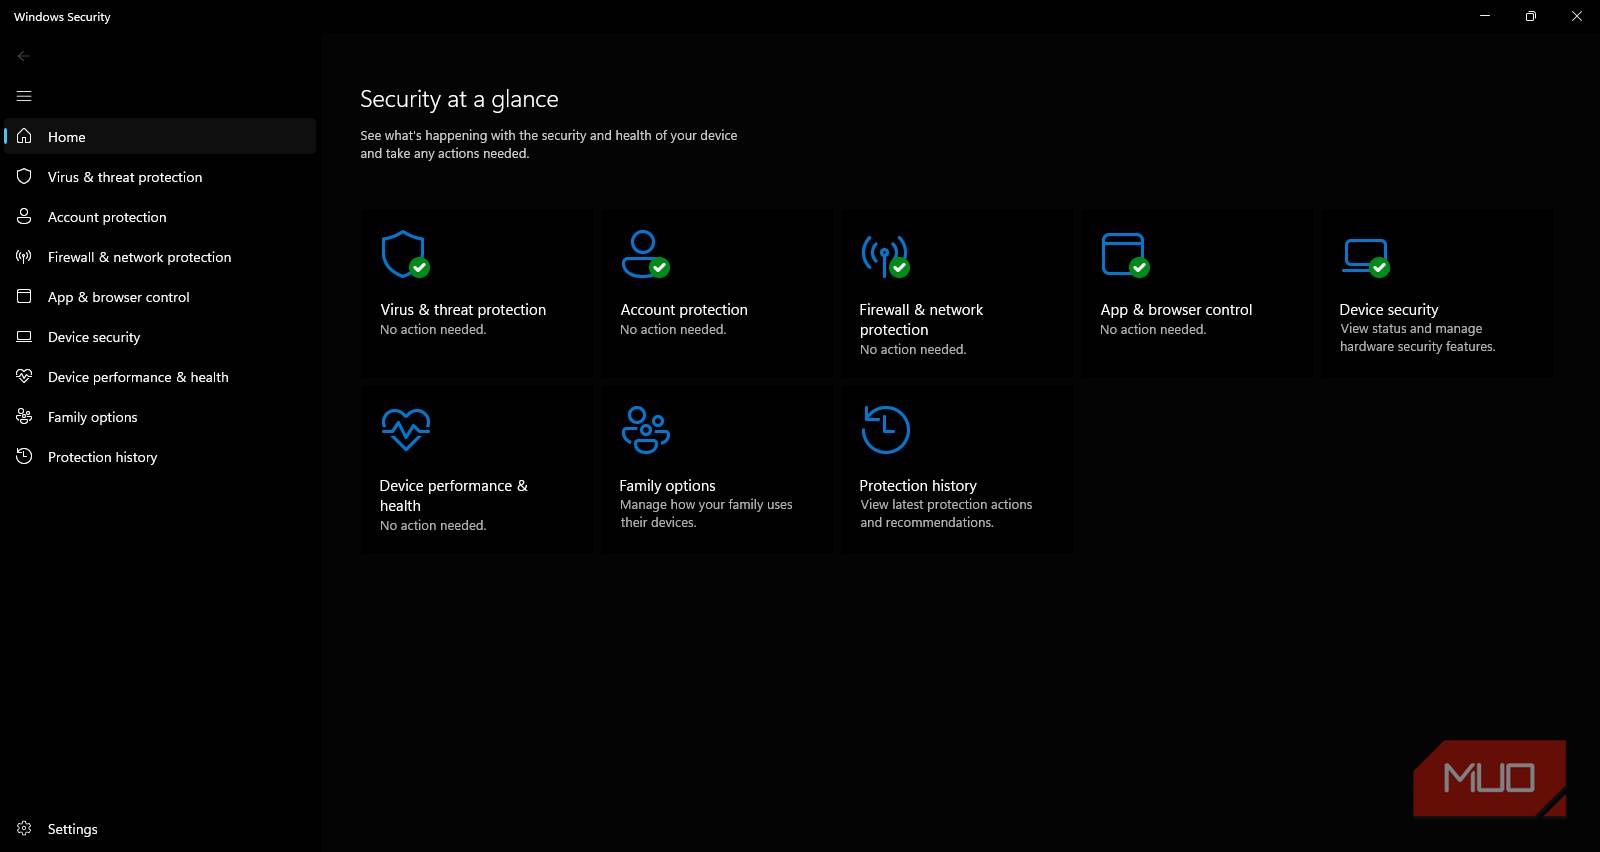Viewport: 1600px width, 852px height.
Task: Click 'No action needed.' under App & browser control card
Action: tap(1153, 330)
